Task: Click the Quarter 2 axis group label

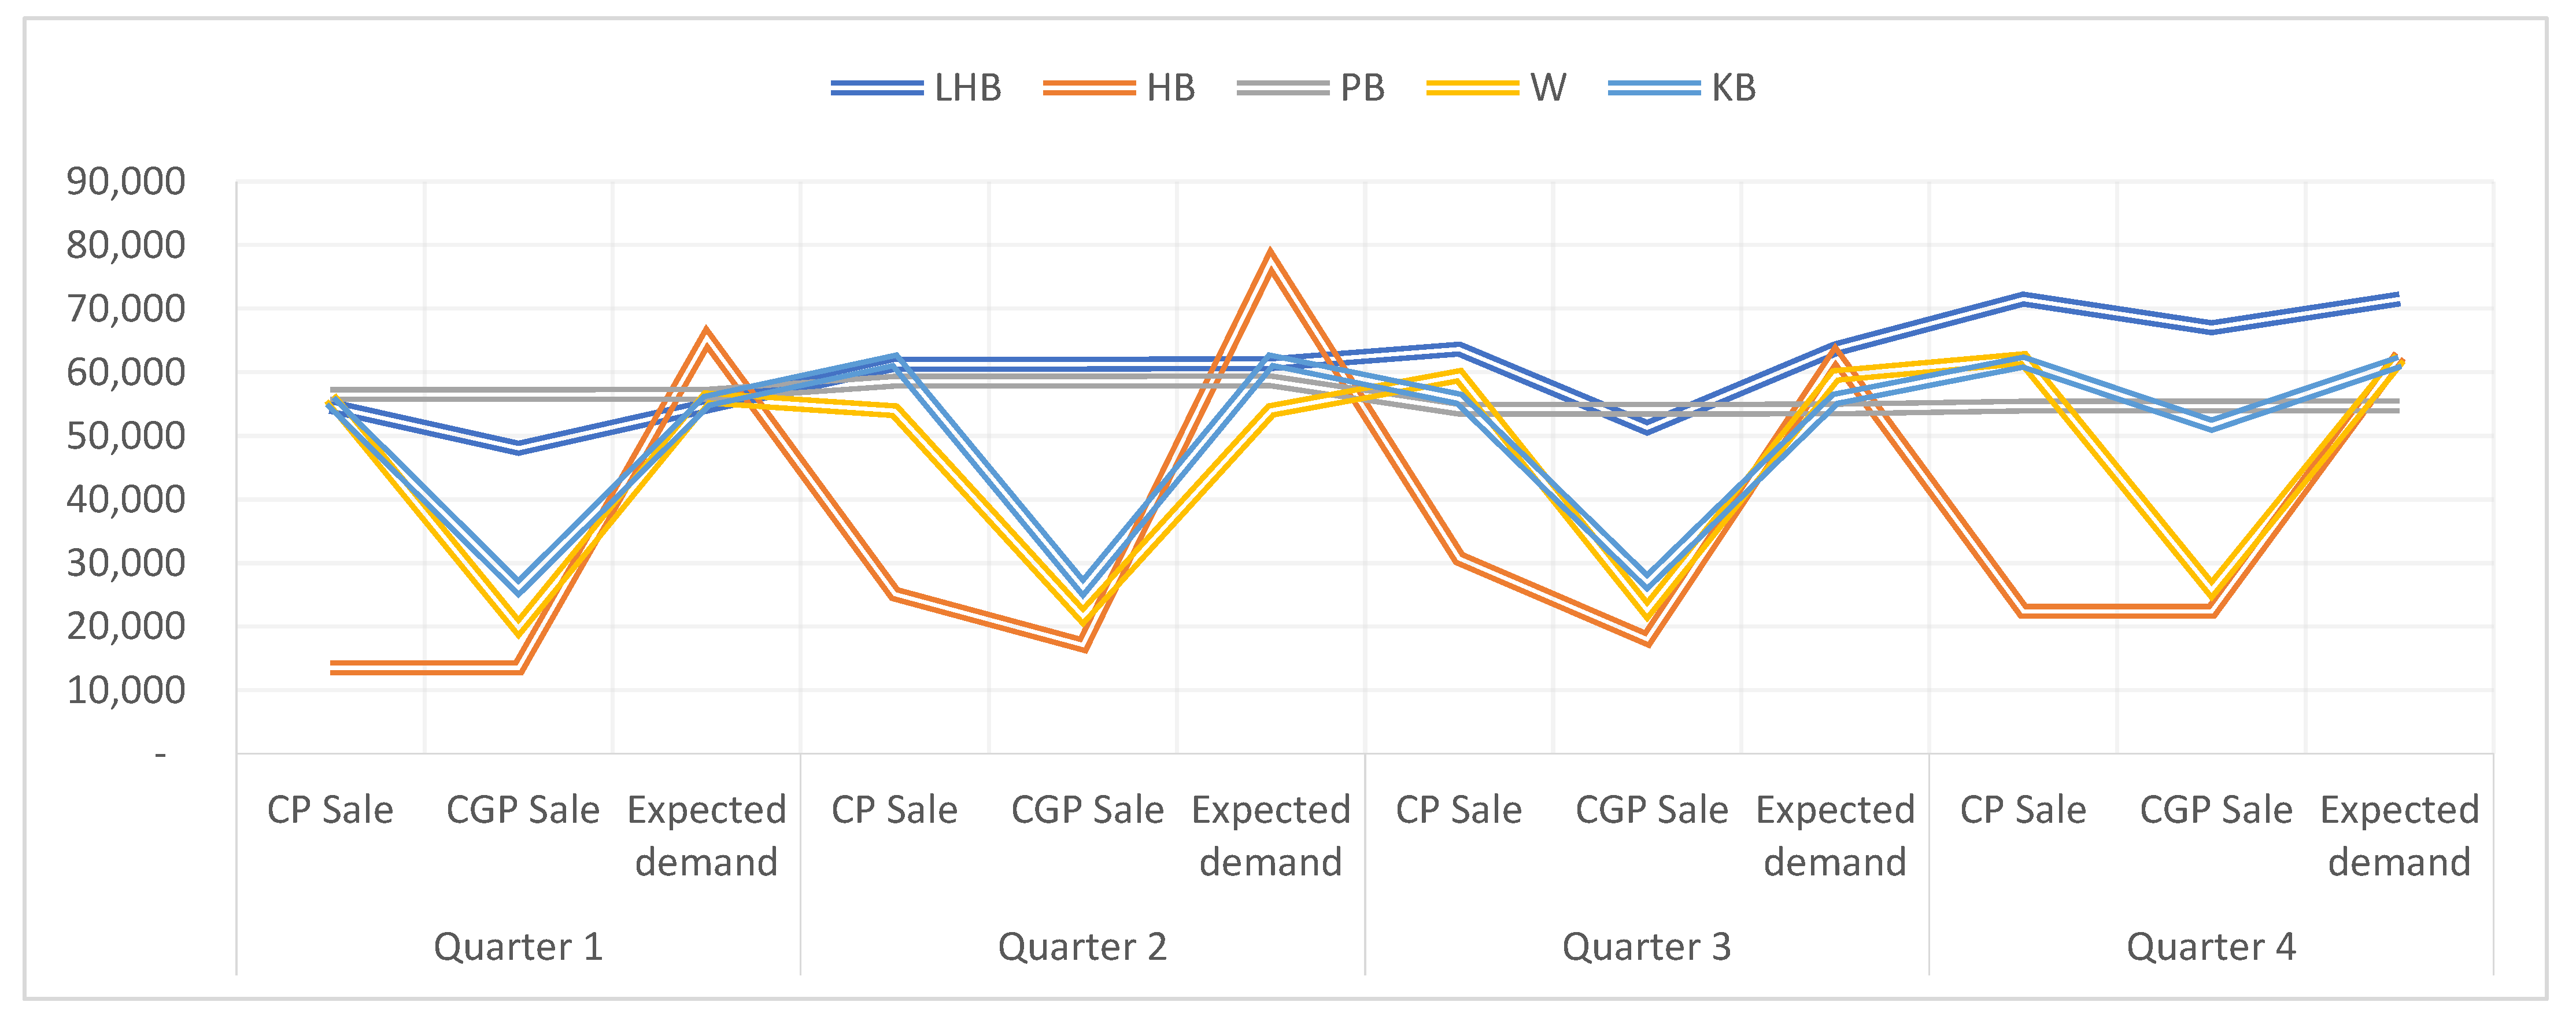Action: tap(1082, 946)
